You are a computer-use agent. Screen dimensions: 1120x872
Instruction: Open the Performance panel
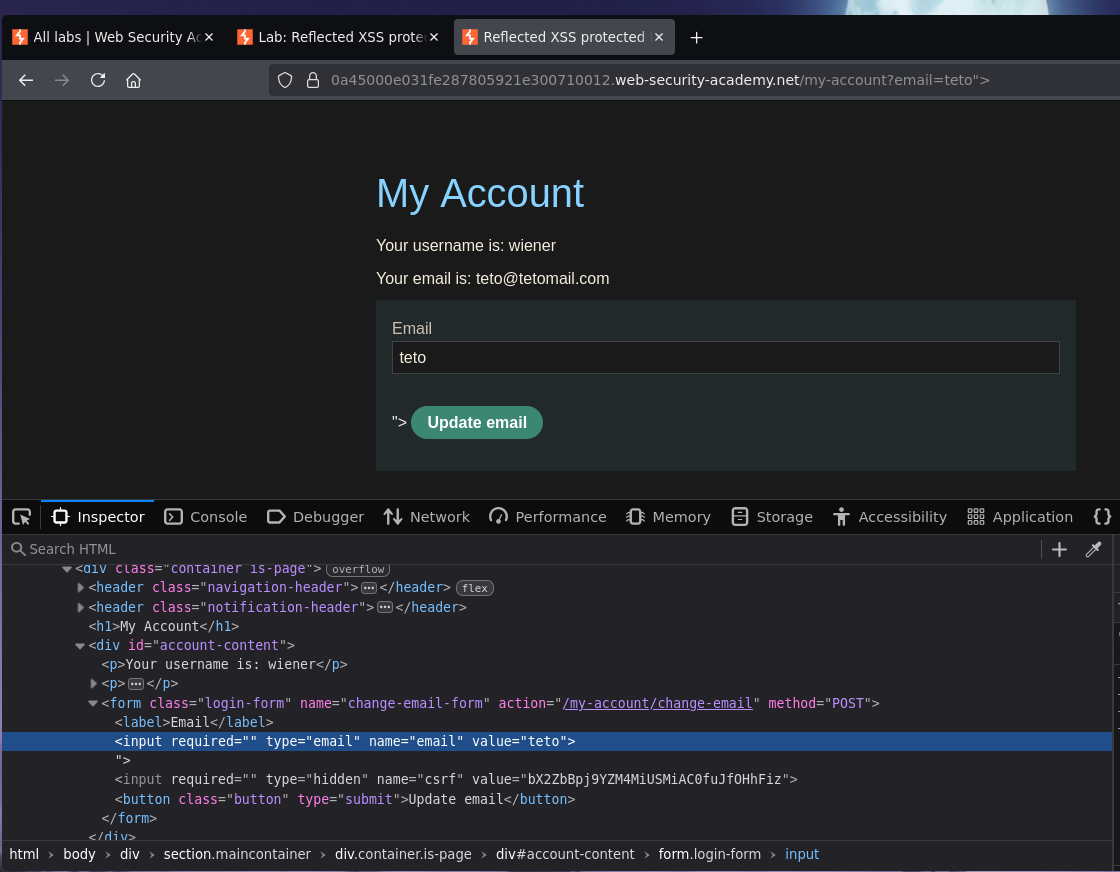pyautogui.click(x=548, y=516)
